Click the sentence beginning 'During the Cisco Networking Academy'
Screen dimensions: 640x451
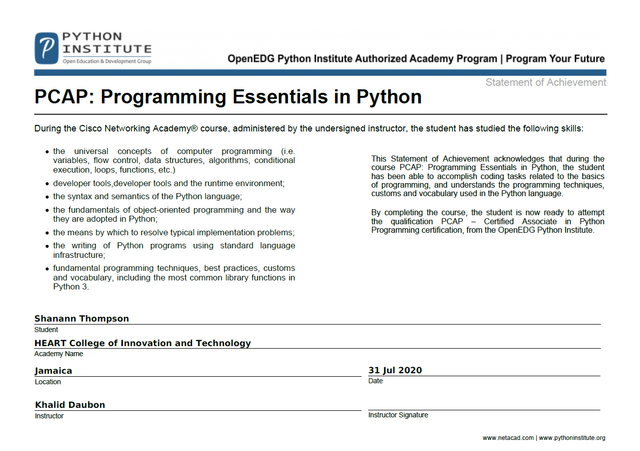click(309, 129)
